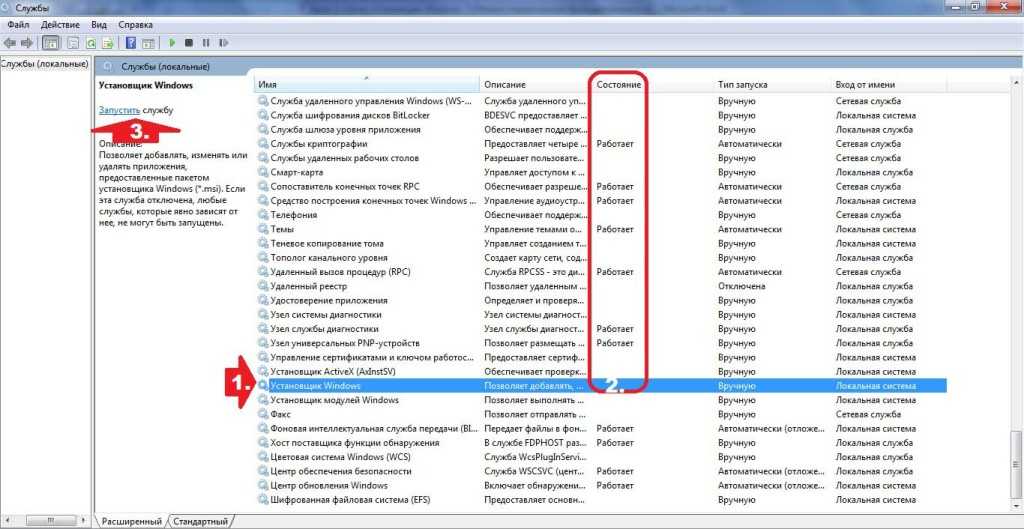Select Установщик ActiveX (AxInstSV) service
The image size is (1024, 529).
click(601, 372)
